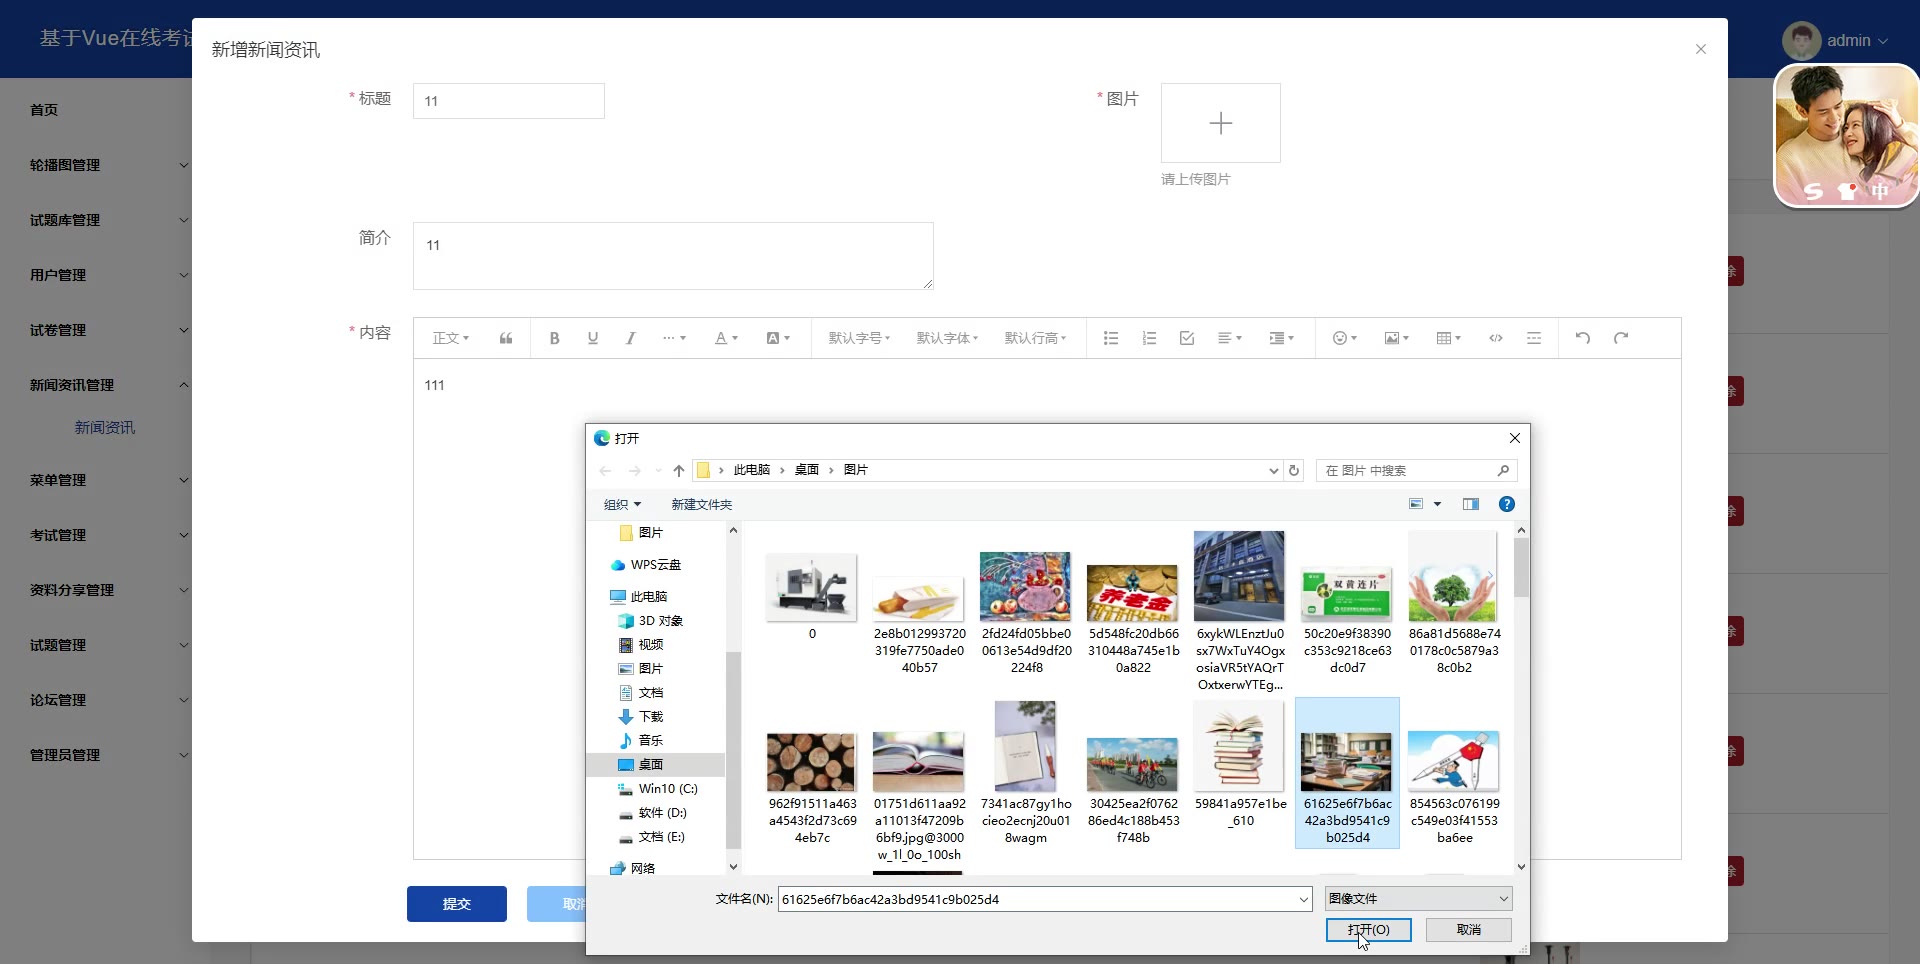
Task: Undo the last editor action
Action: pos(1583,338)
